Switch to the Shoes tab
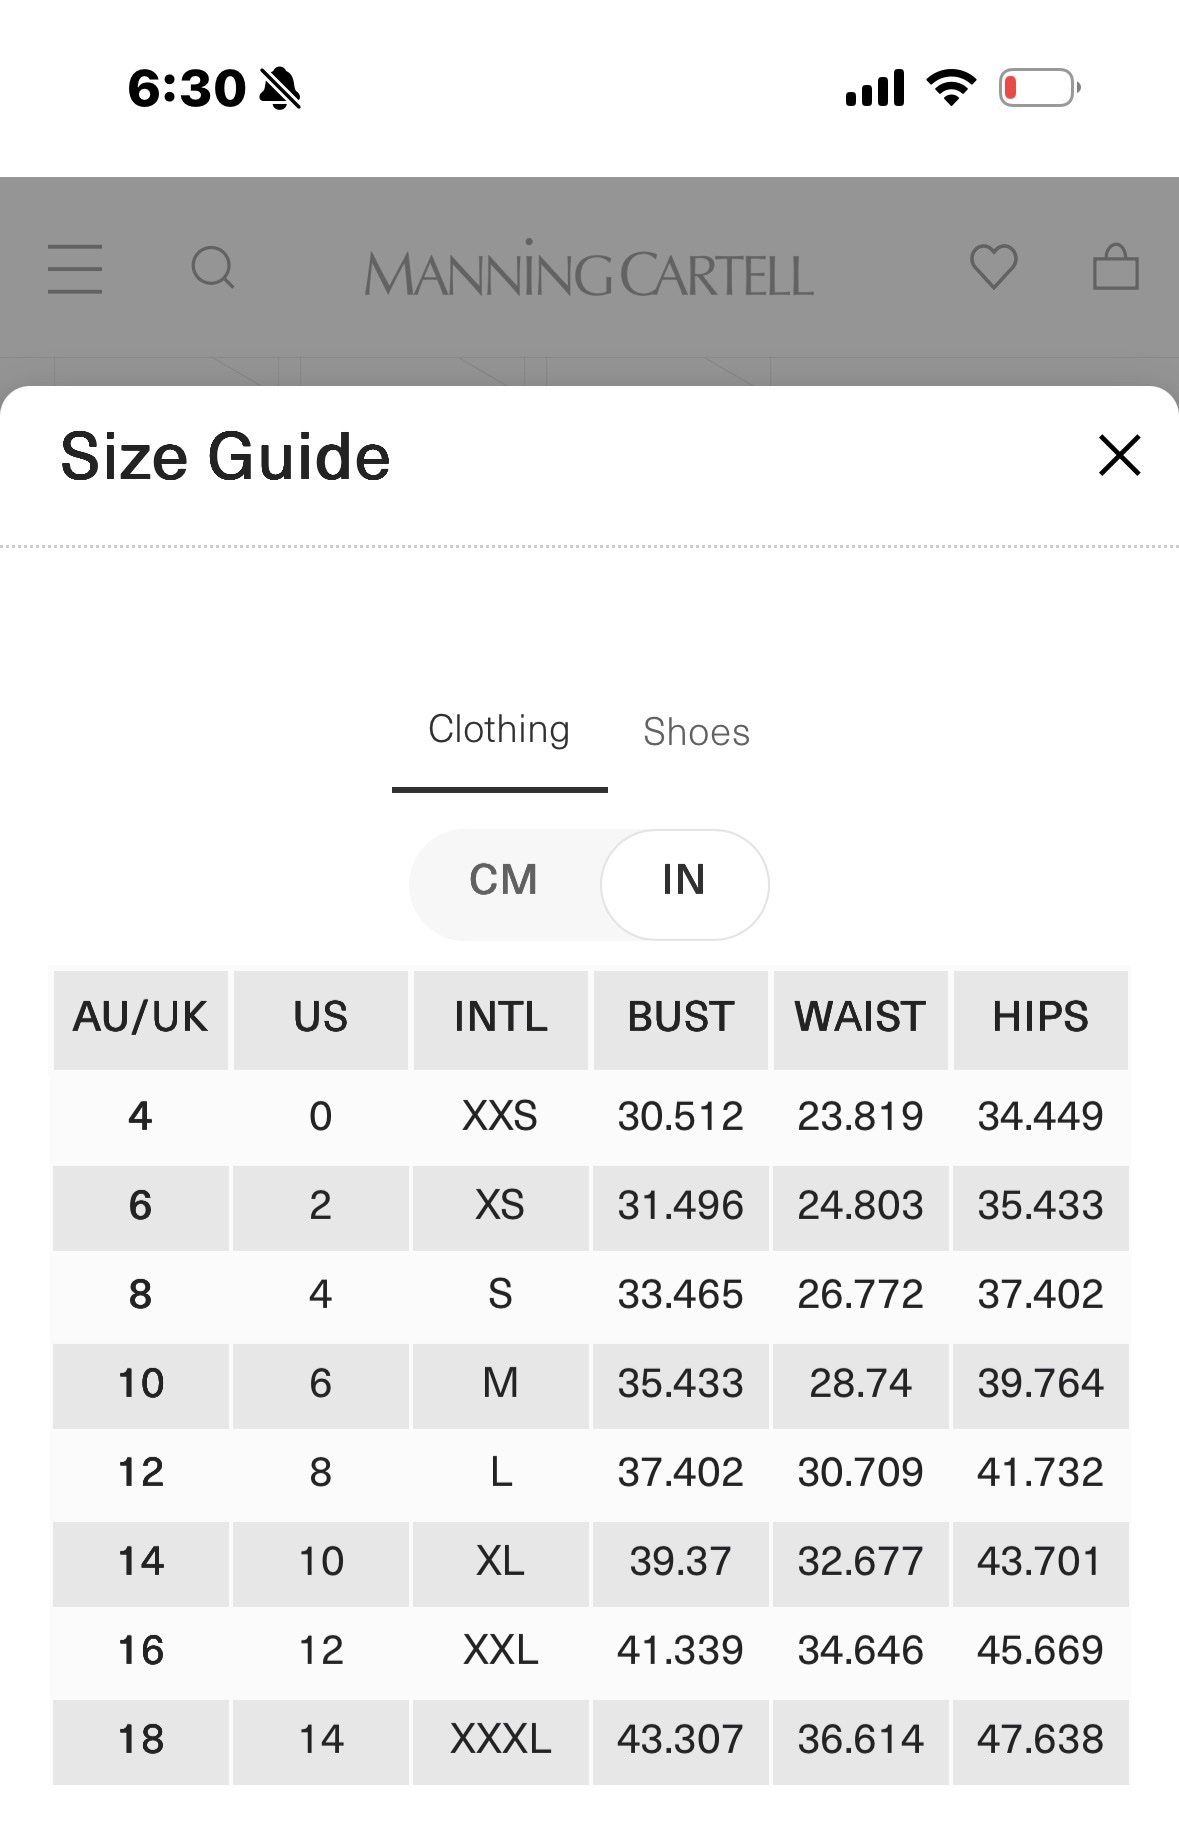Screen dimensions: 1179x1823 (696, 732)
